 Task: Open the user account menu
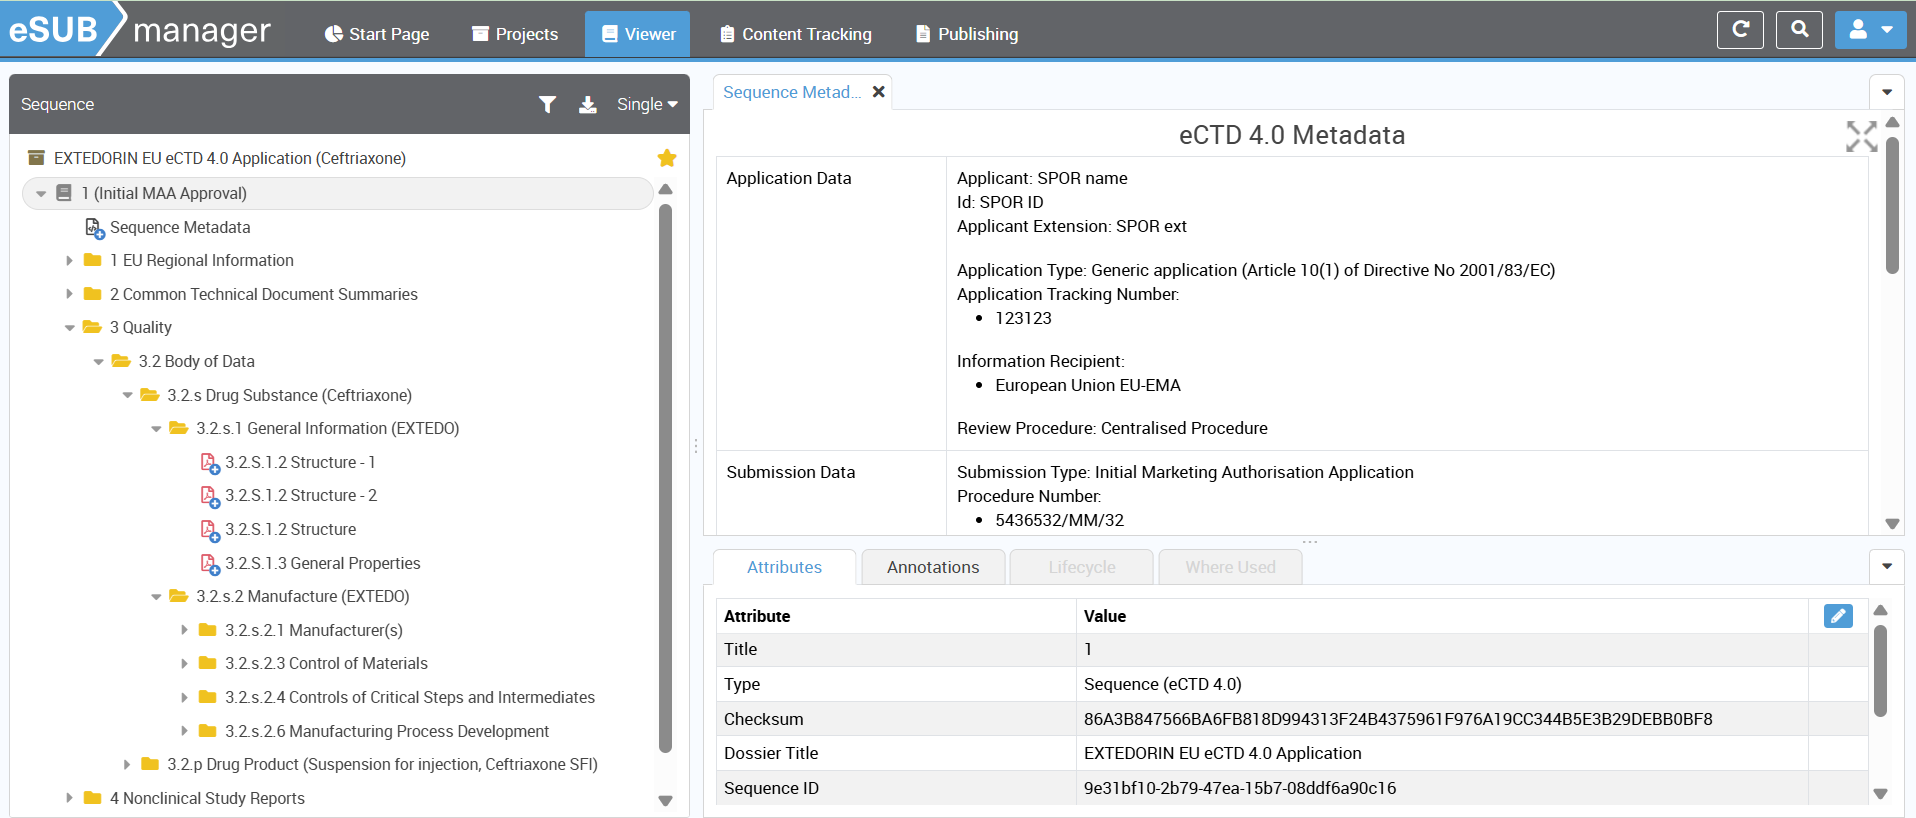1870,30
